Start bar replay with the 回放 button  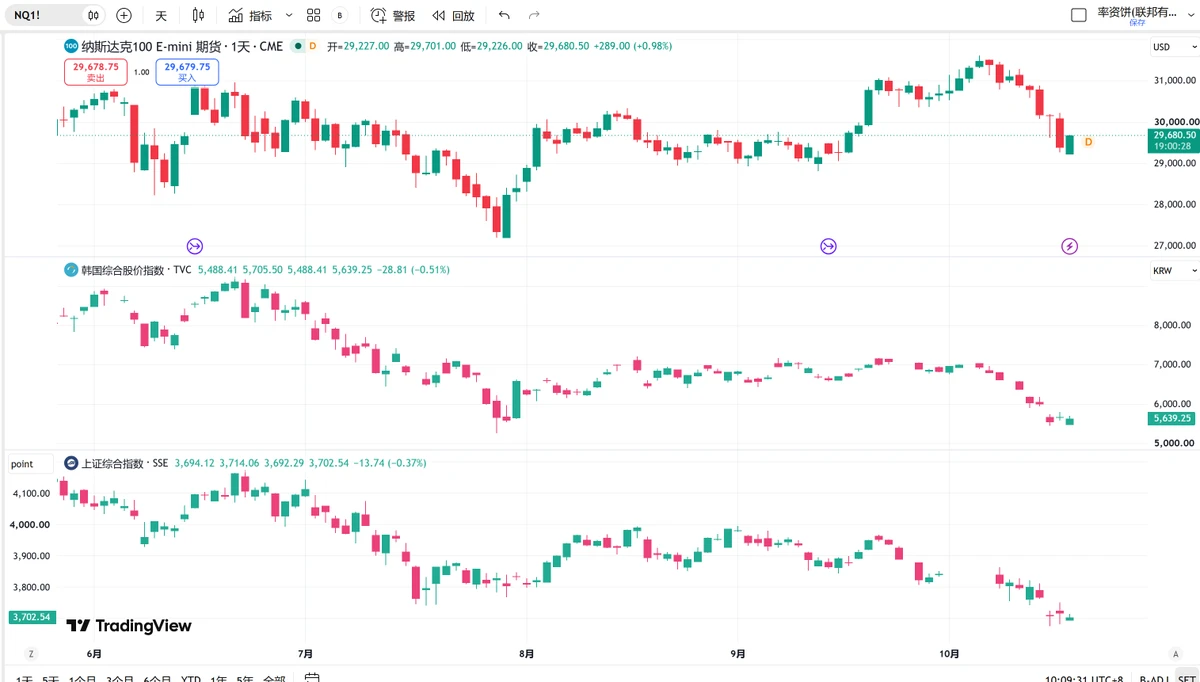pos(453,15)
